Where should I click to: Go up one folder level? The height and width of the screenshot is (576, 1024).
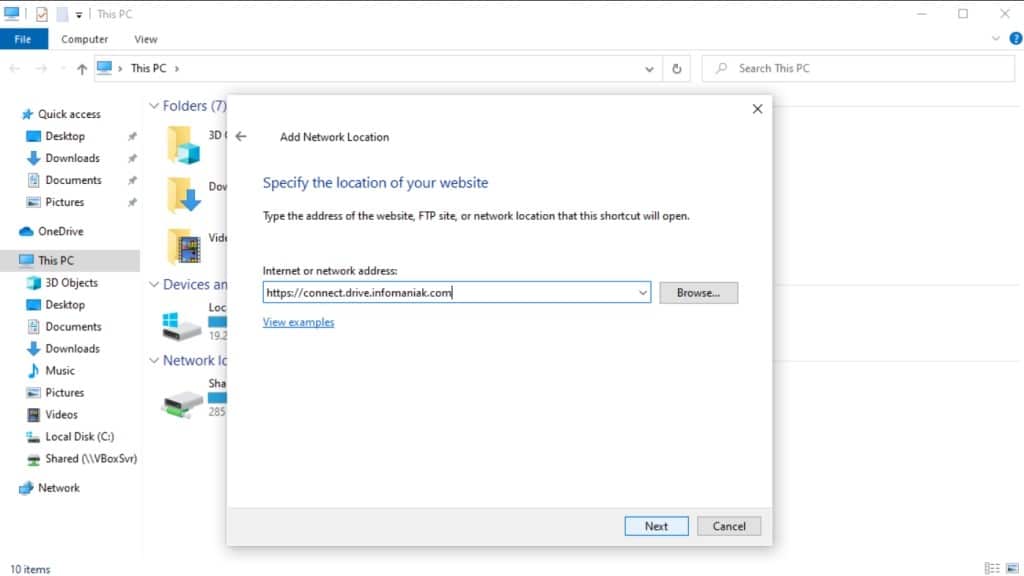click(x=82, y=69)
